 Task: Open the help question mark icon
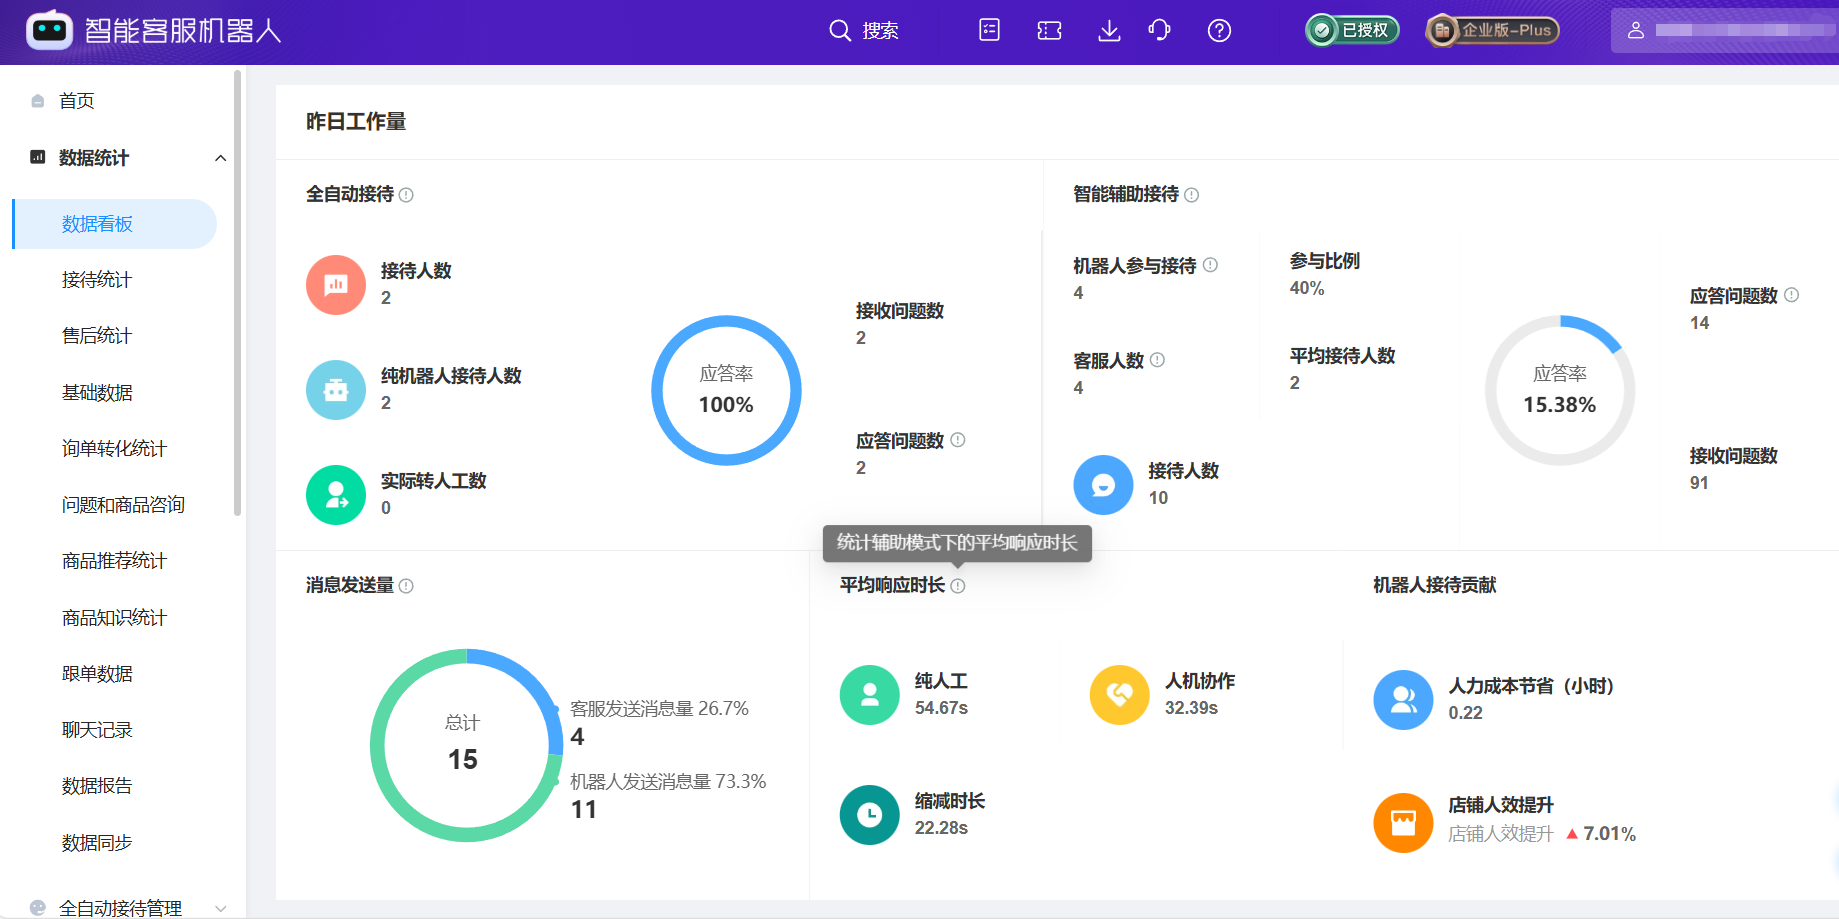coord(1219,31)
